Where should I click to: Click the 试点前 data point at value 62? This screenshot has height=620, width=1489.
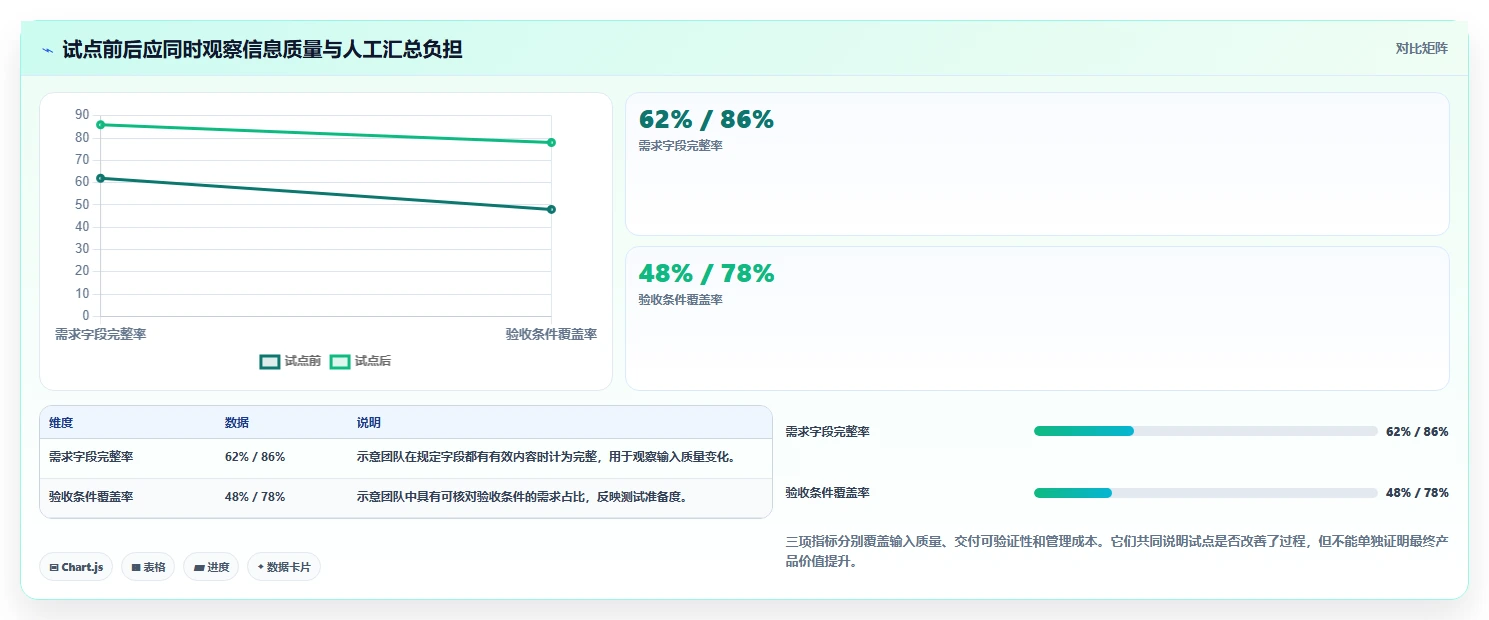[100, 178]
